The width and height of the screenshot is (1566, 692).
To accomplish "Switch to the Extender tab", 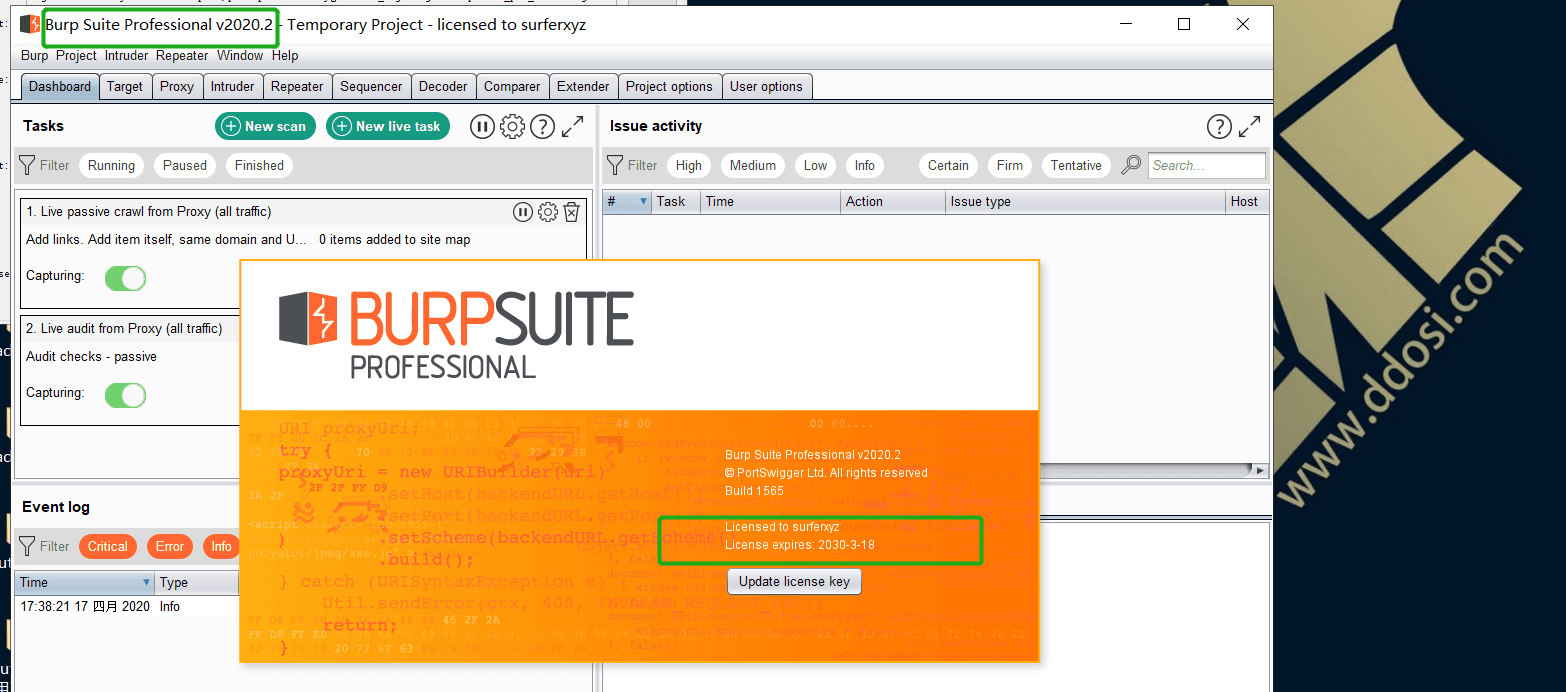I will click(x=583, y=87).
